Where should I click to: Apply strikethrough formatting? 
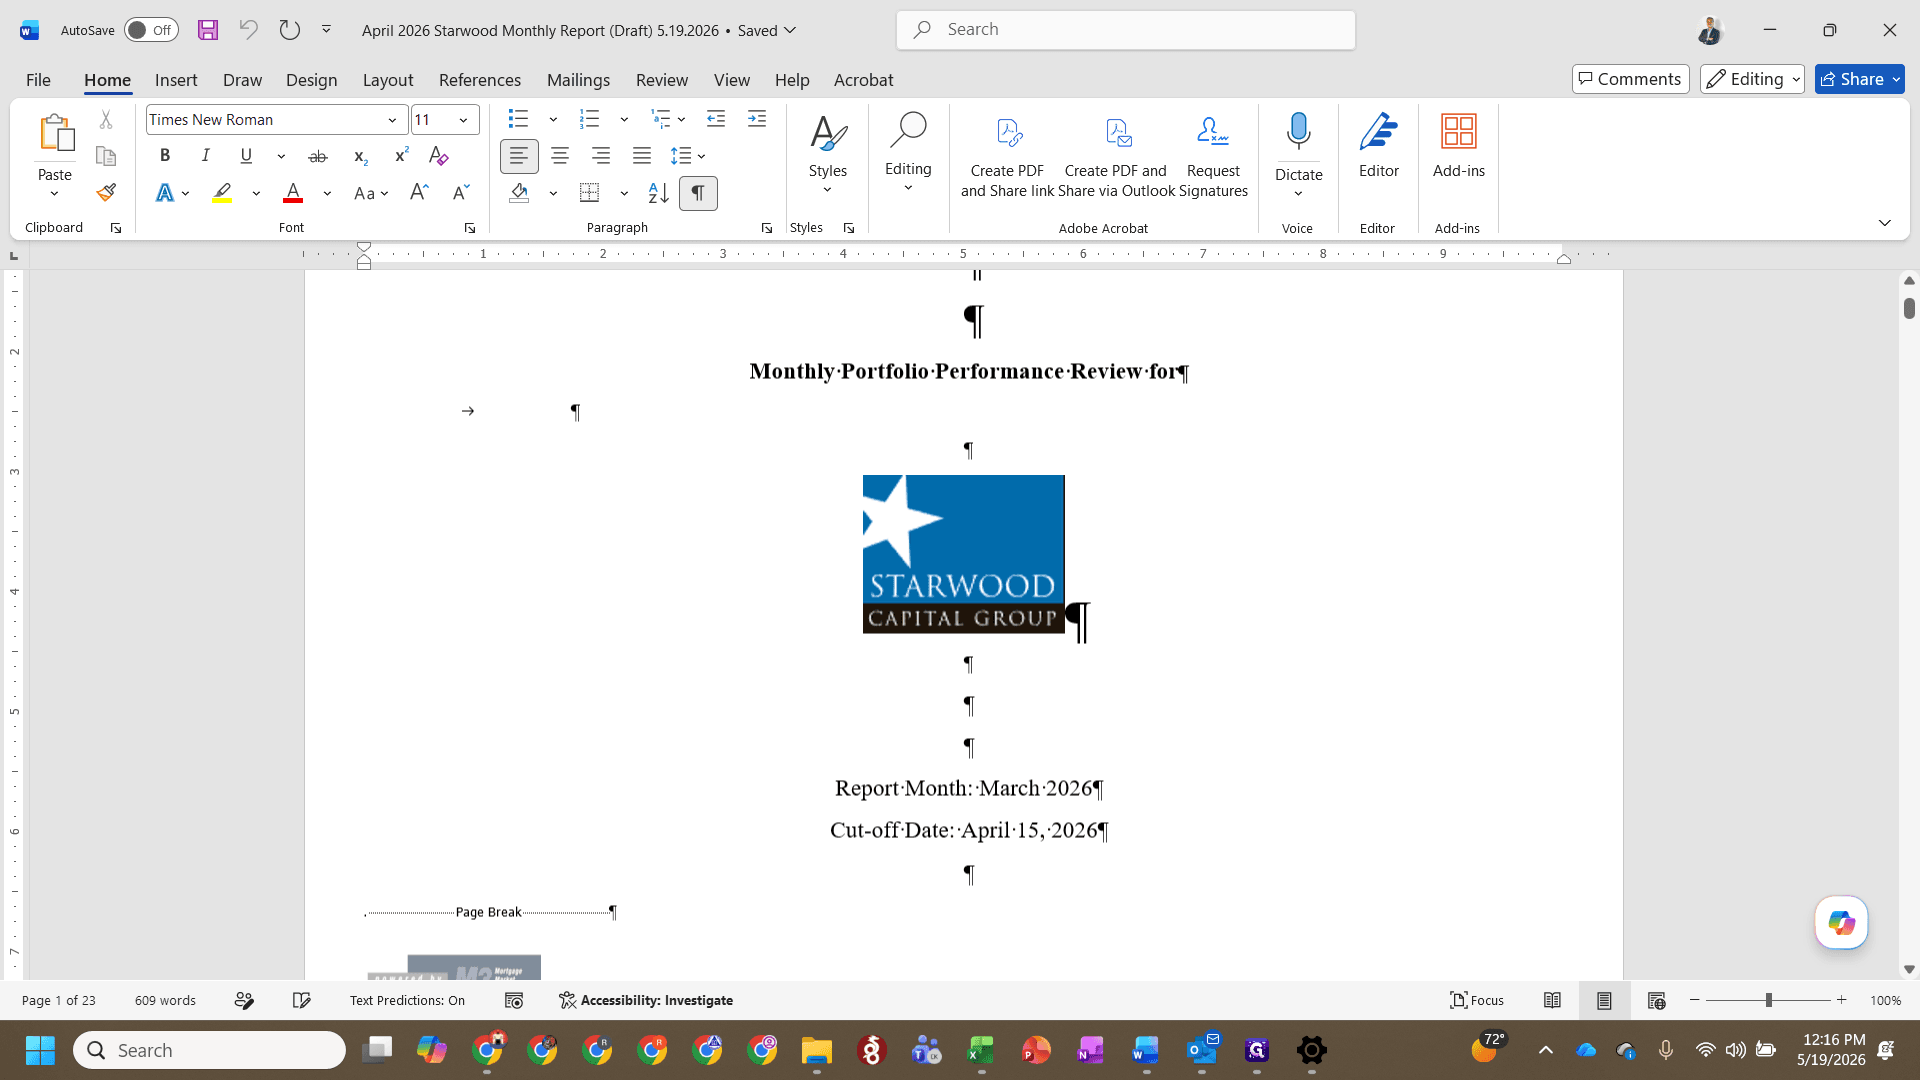[x=317, y=156]
